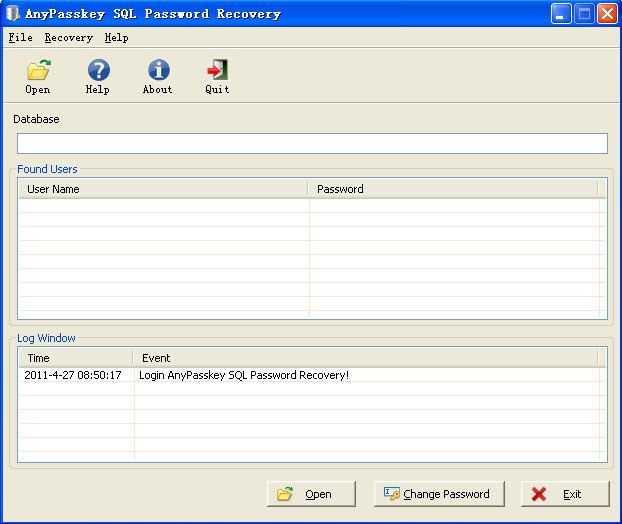Select the 2011-4-27 08:50:17 log time cell

(73, 375)
